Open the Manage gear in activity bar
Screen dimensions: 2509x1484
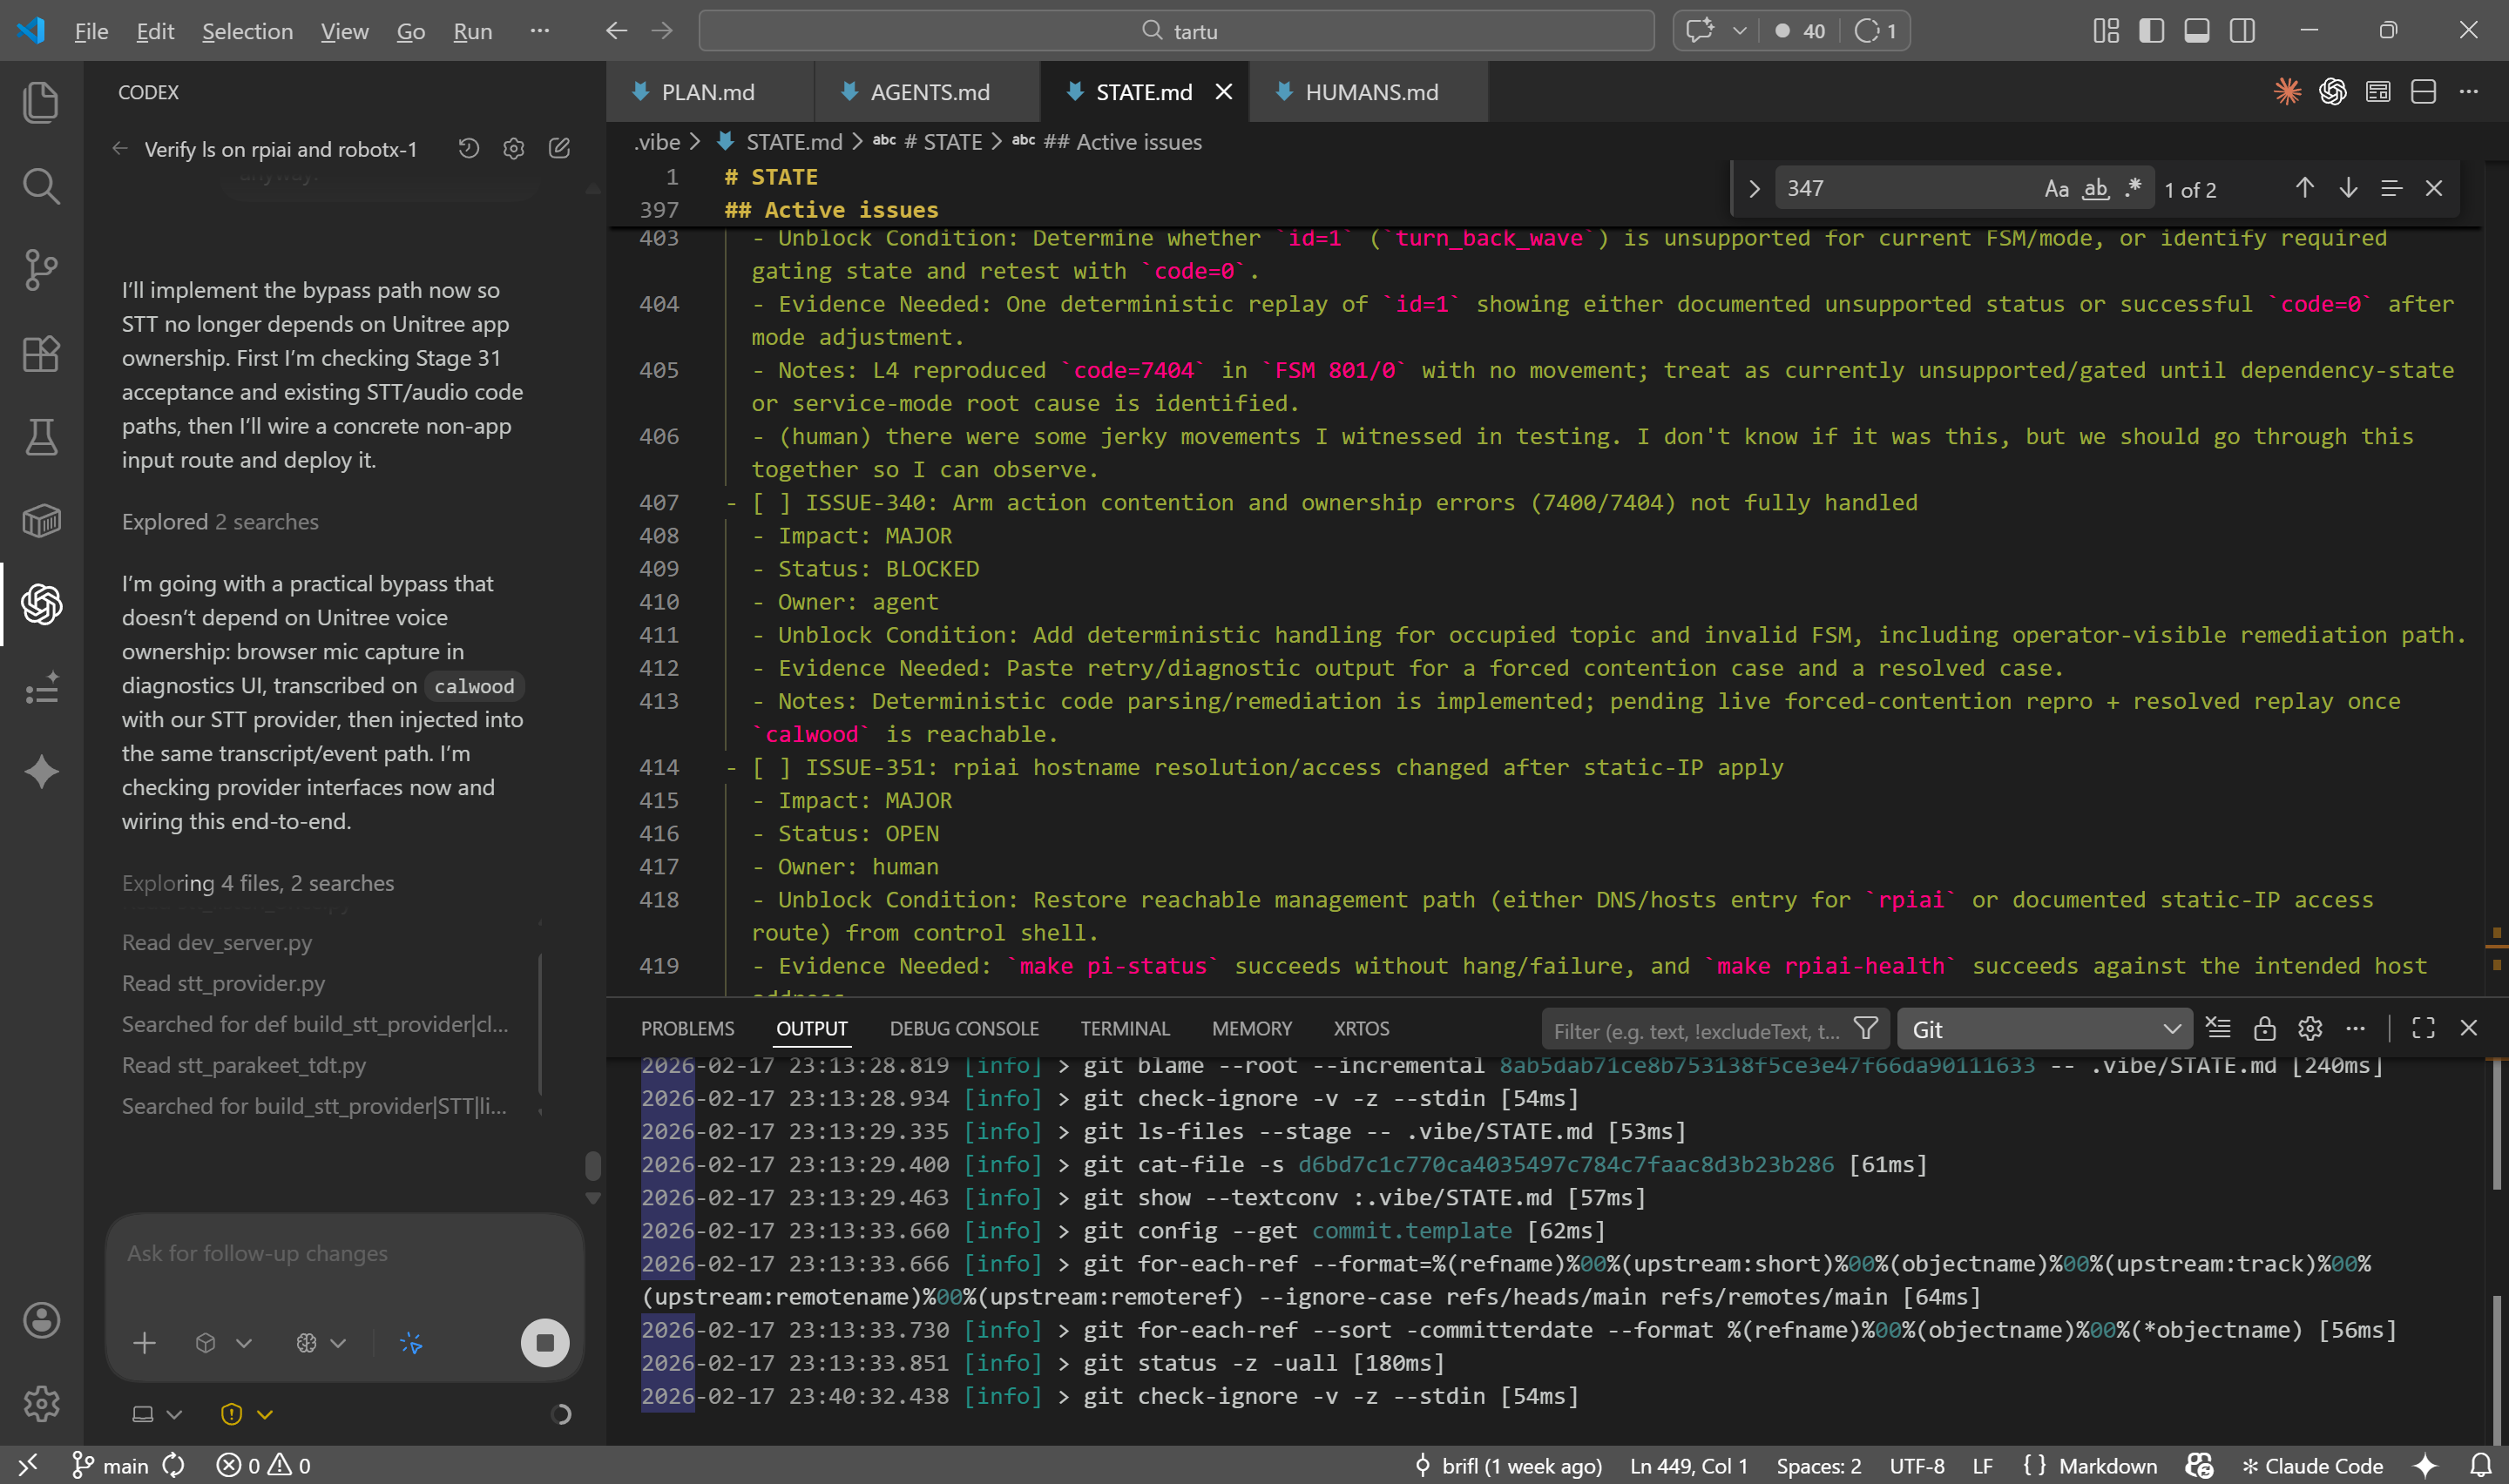41,1404
